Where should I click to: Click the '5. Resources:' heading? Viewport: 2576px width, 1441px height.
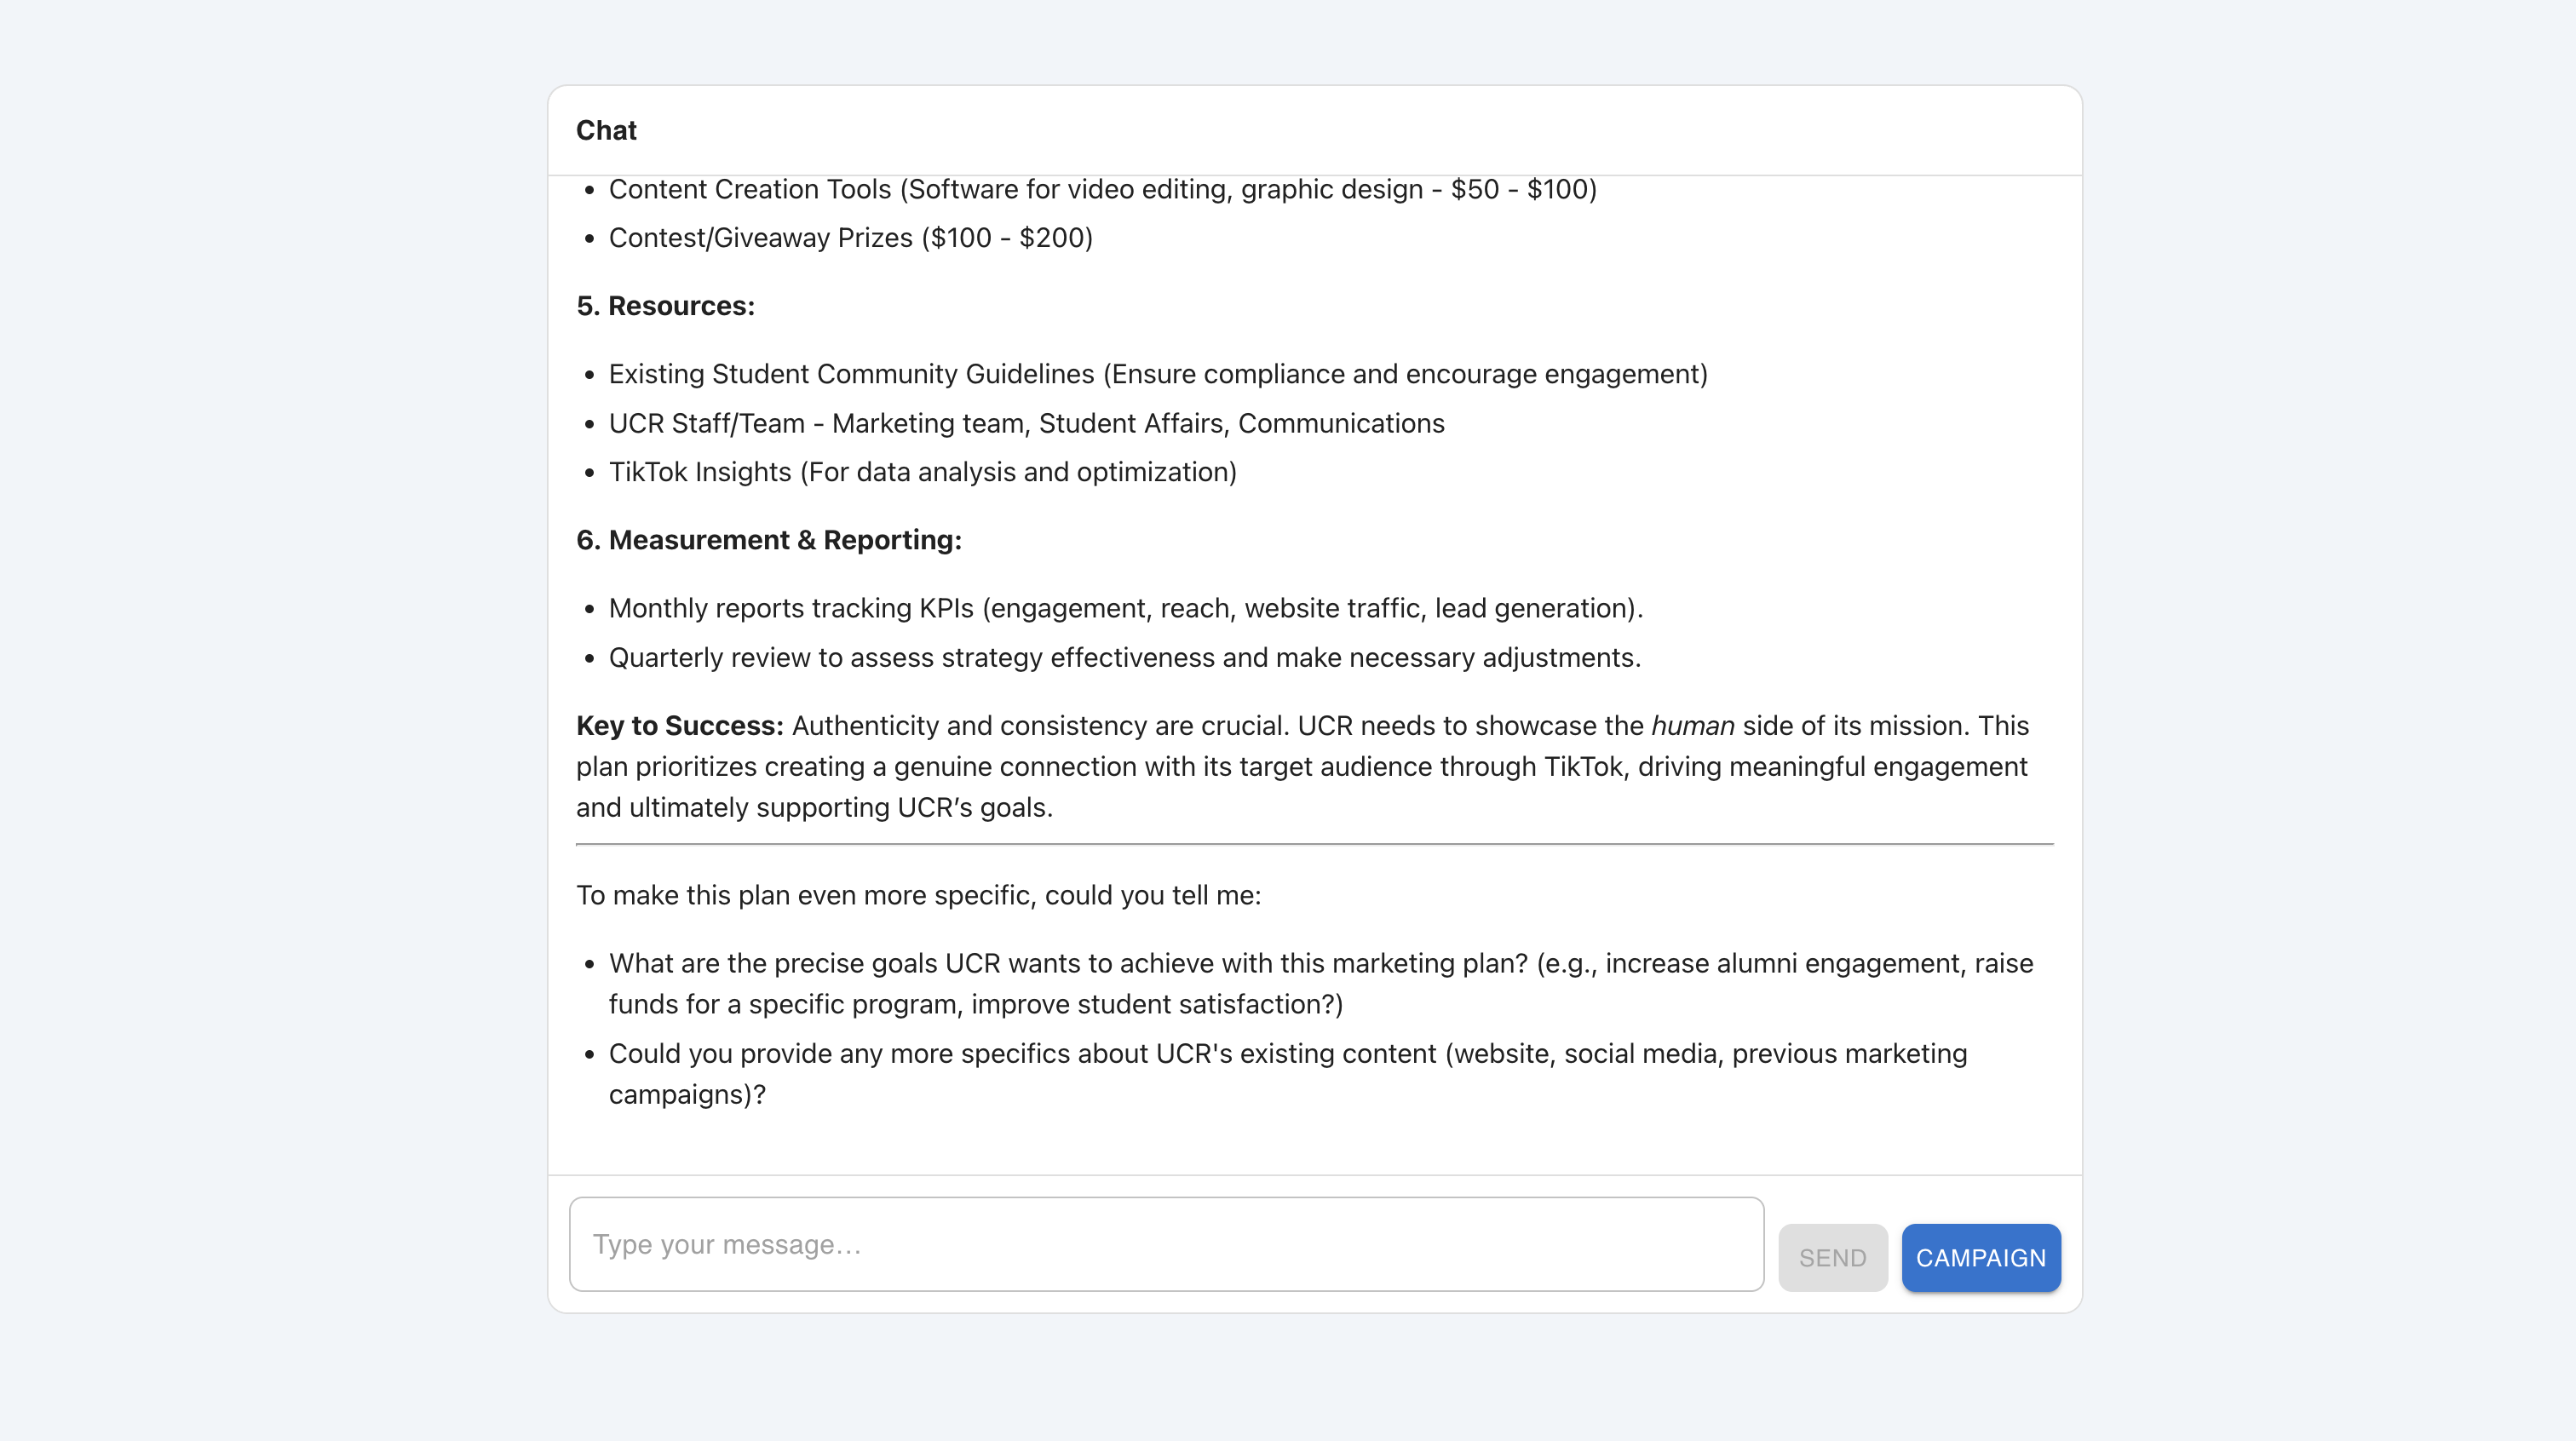[x=665, y=306]
